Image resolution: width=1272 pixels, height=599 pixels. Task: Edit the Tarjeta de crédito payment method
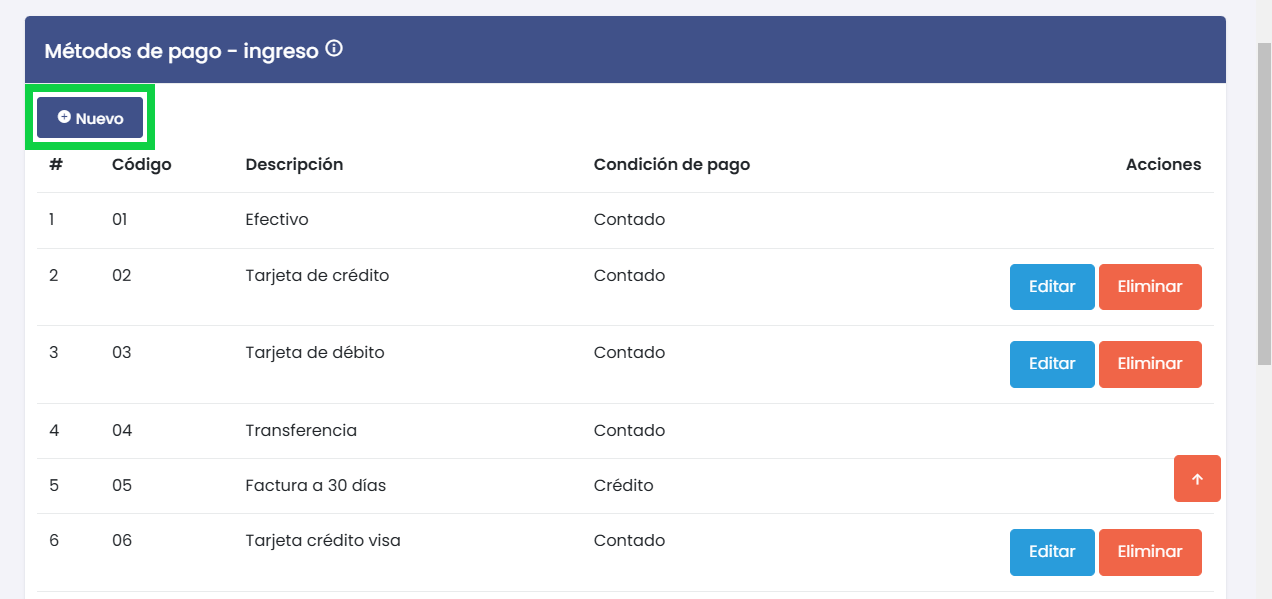[1052, 287]
